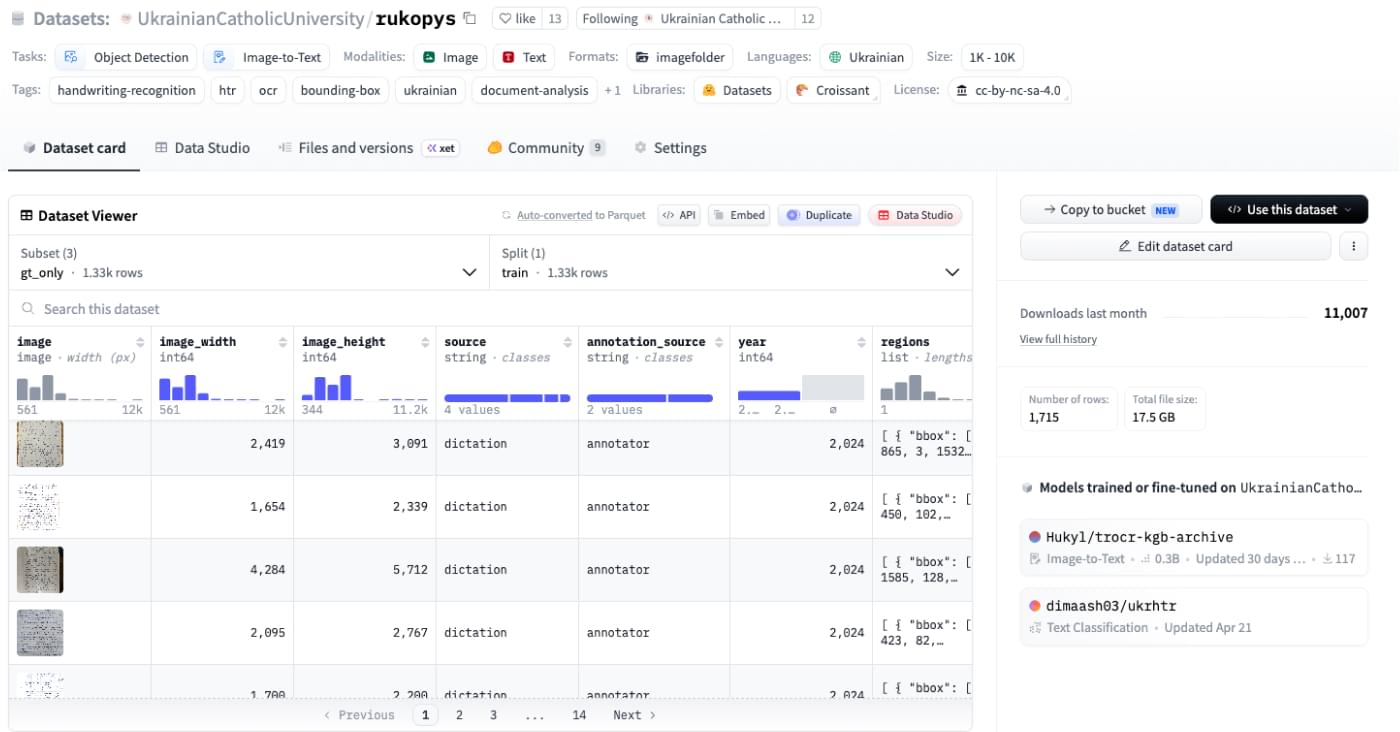
Task: Click the Text modality tag
Action: coord(524,57)
